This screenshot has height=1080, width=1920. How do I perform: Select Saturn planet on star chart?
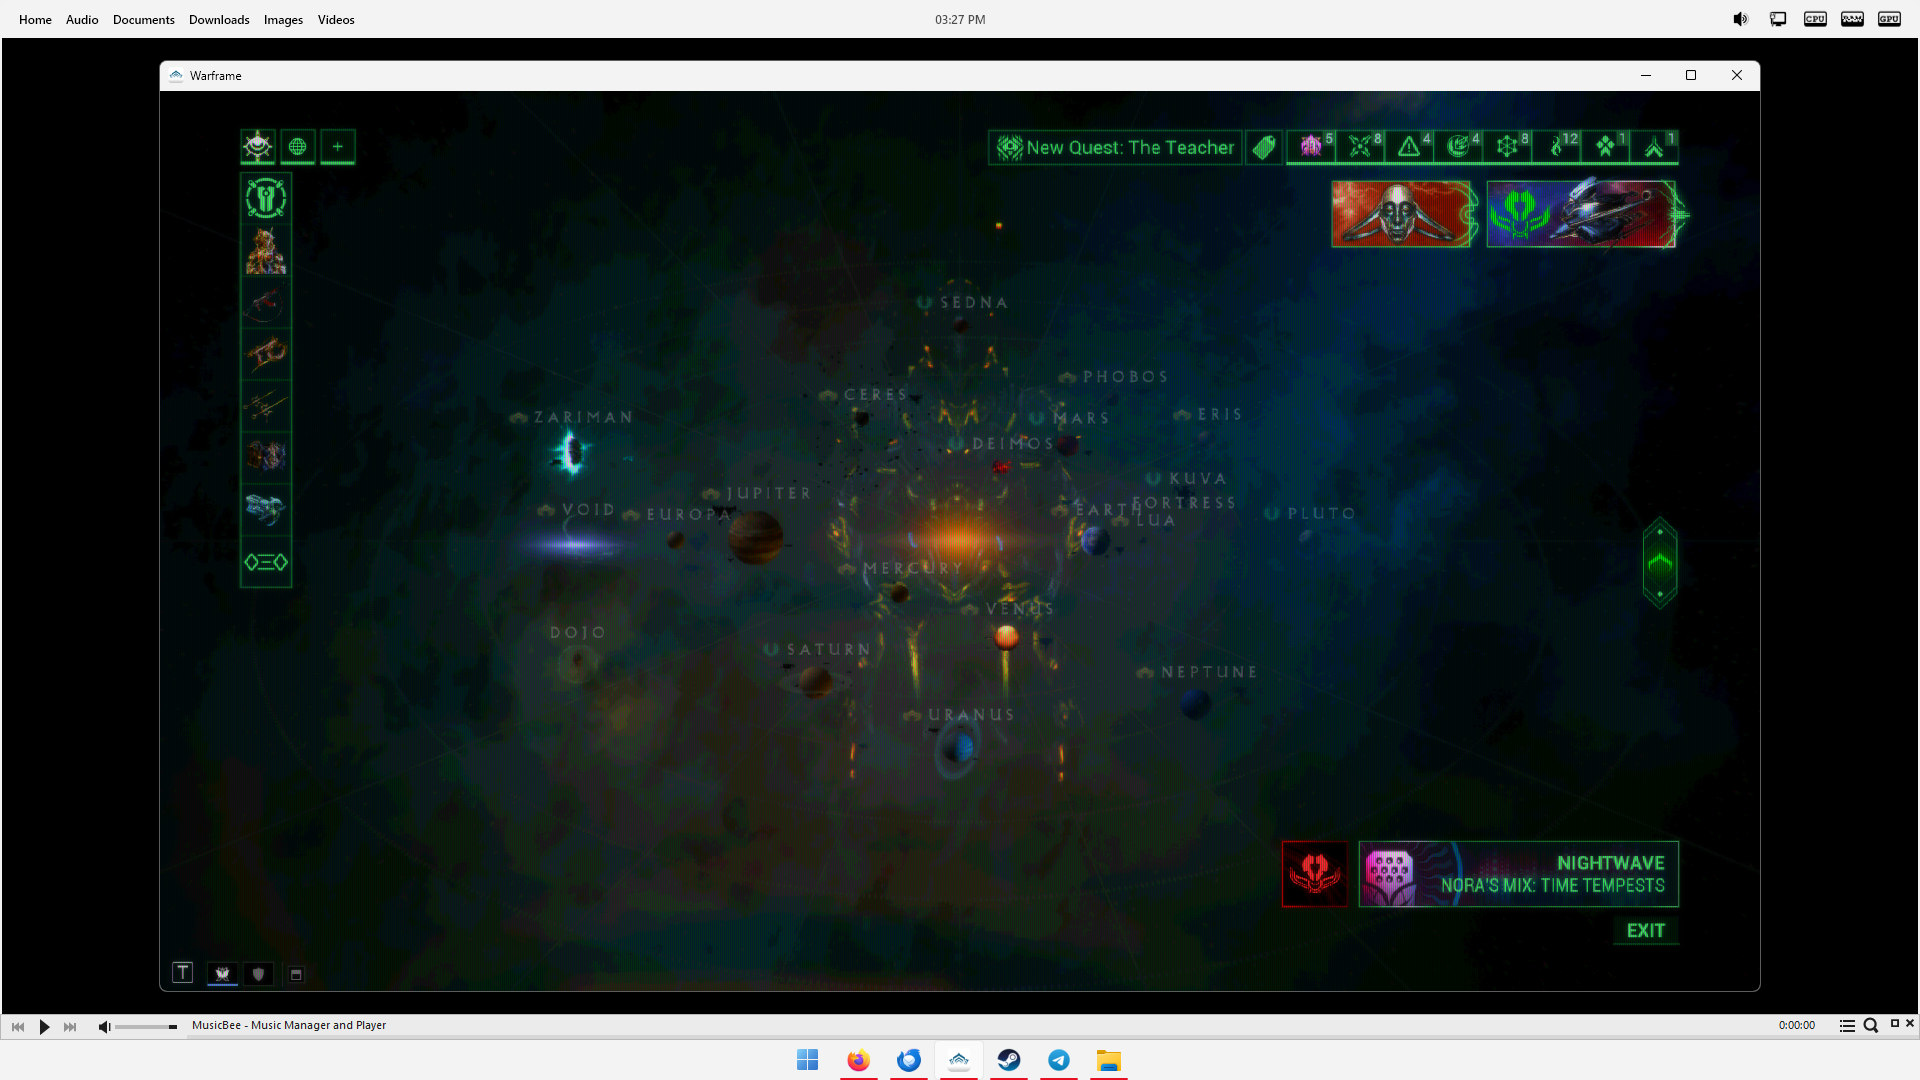pyautogui.click(x=815, y=682)
